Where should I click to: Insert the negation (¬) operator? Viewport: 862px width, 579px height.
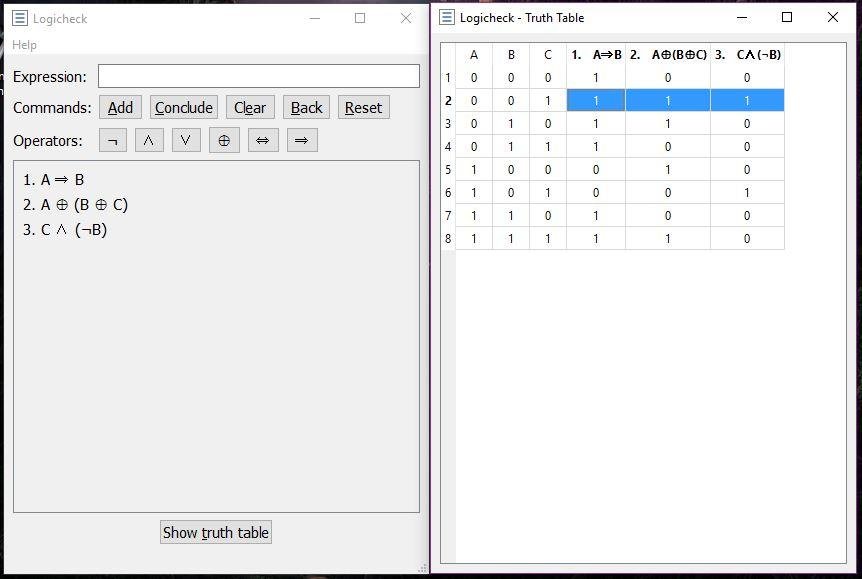tap(112, 141)
